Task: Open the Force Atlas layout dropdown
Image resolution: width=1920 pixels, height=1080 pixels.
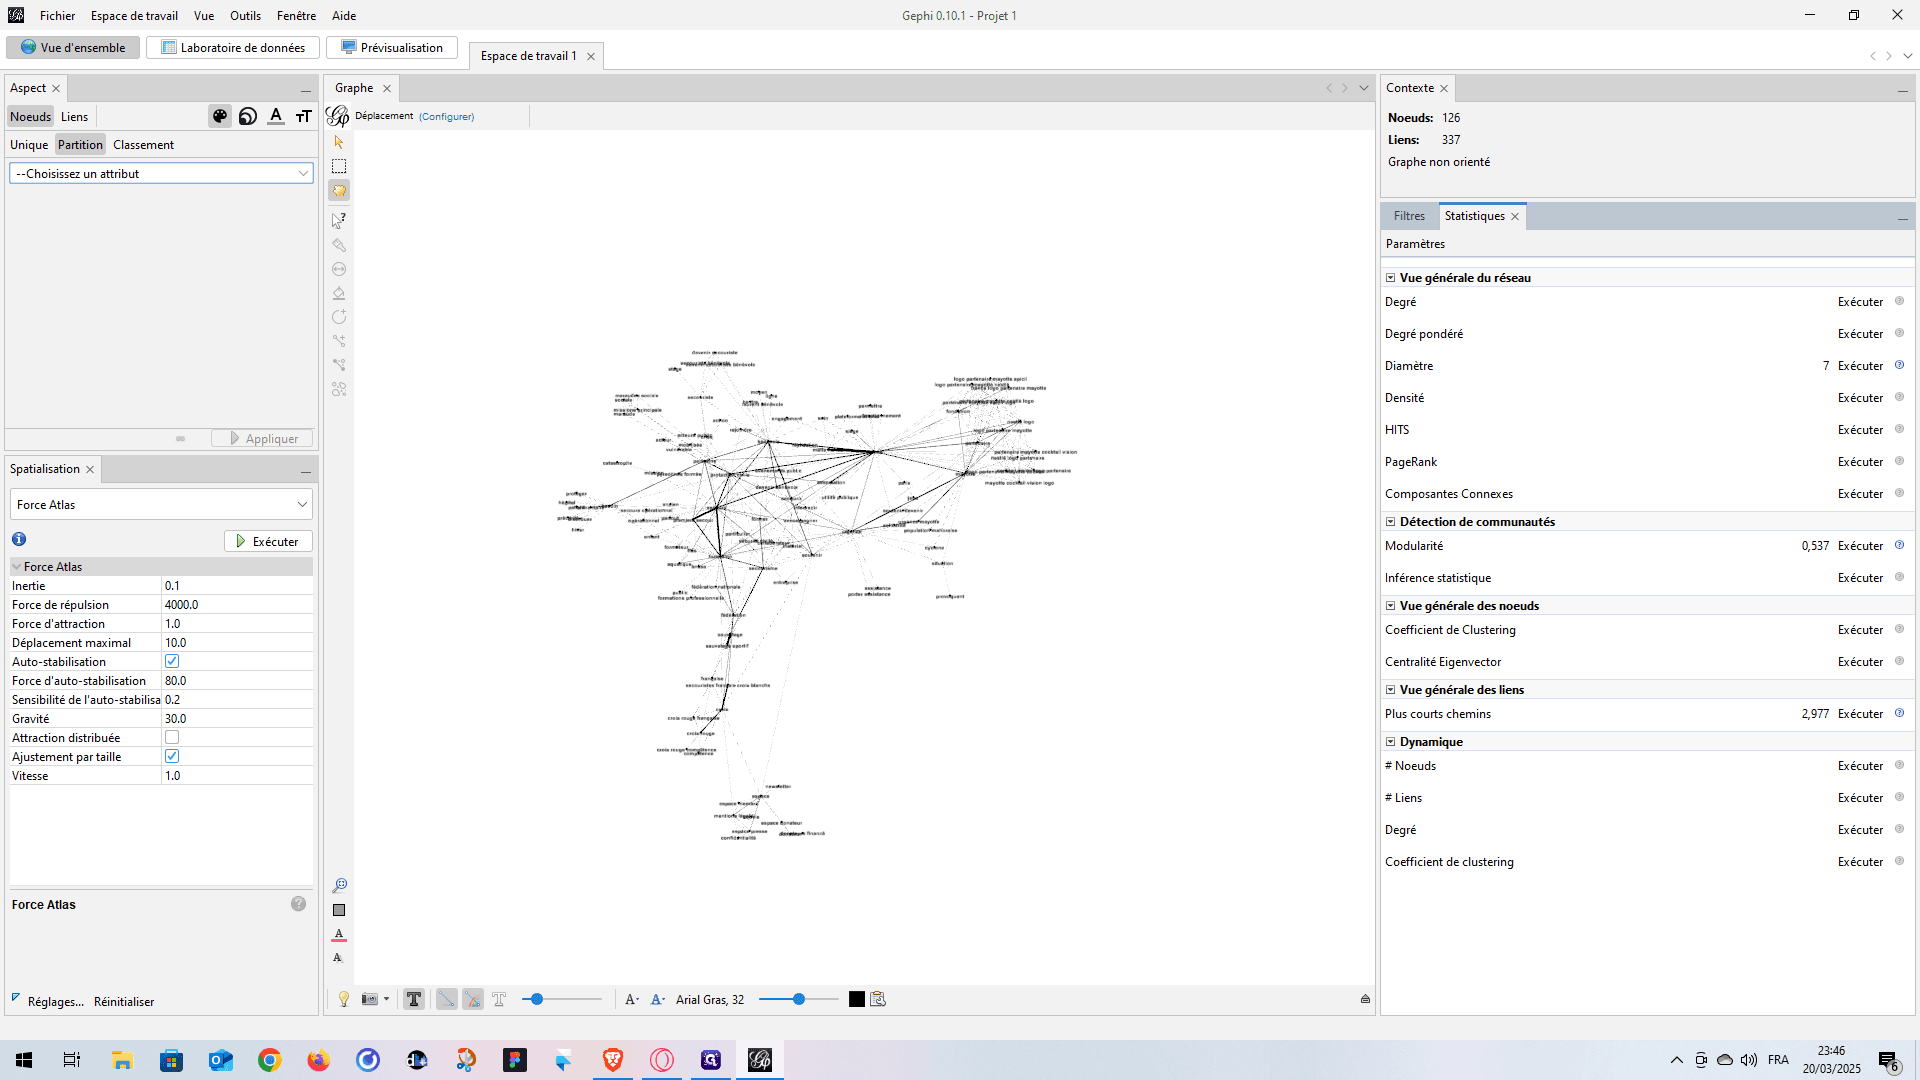Action: [x=162, y=504]
